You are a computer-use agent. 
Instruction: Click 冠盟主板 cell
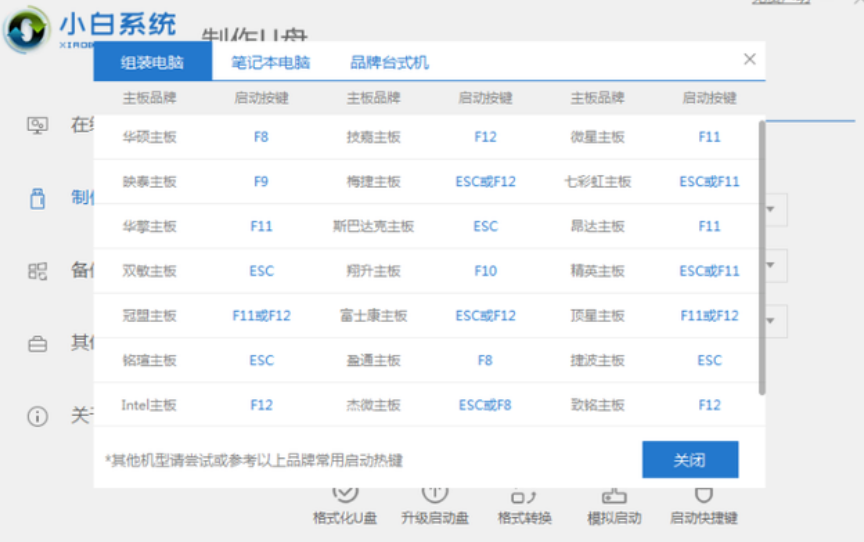(x=149, y=316)
